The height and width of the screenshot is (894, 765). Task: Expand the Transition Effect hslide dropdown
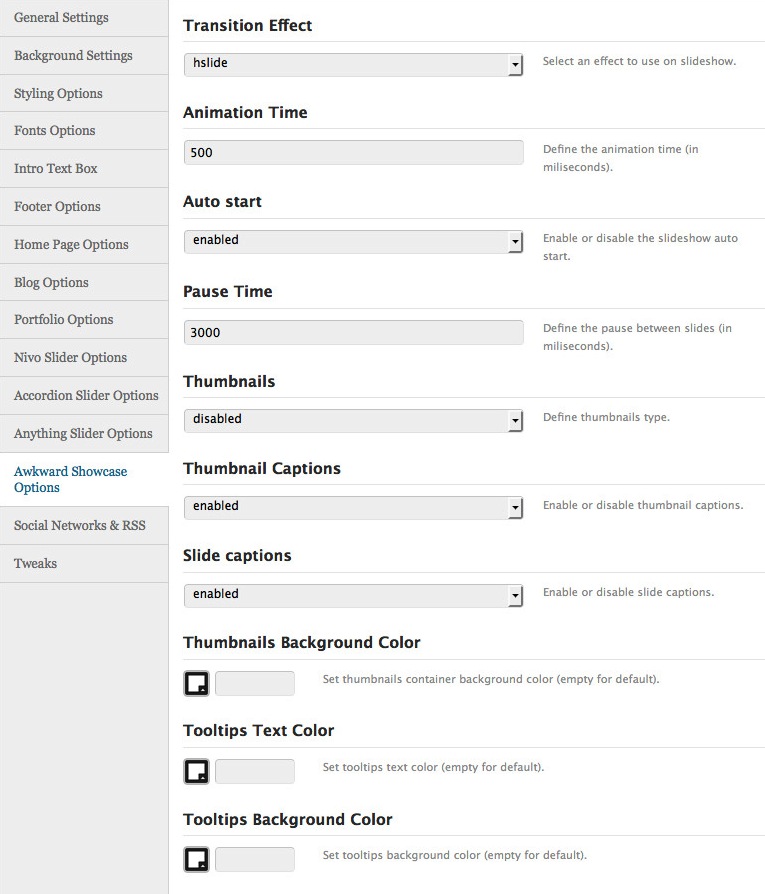[353, 64]
